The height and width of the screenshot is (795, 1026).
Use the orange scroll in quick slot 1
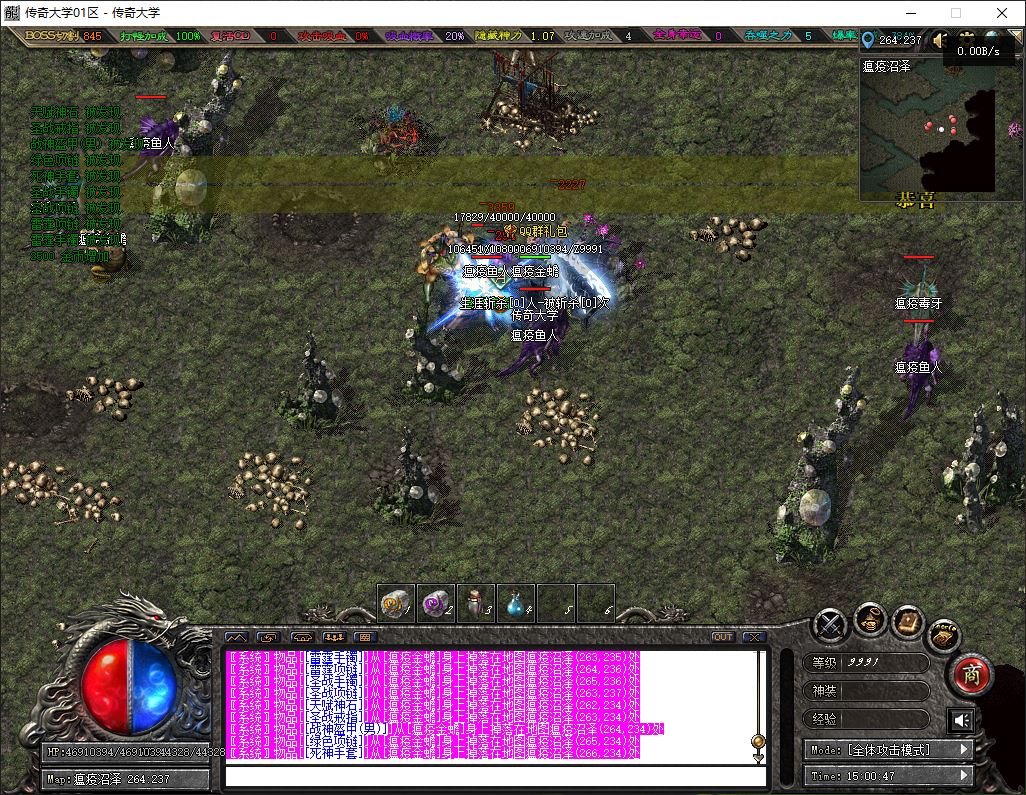397,603
